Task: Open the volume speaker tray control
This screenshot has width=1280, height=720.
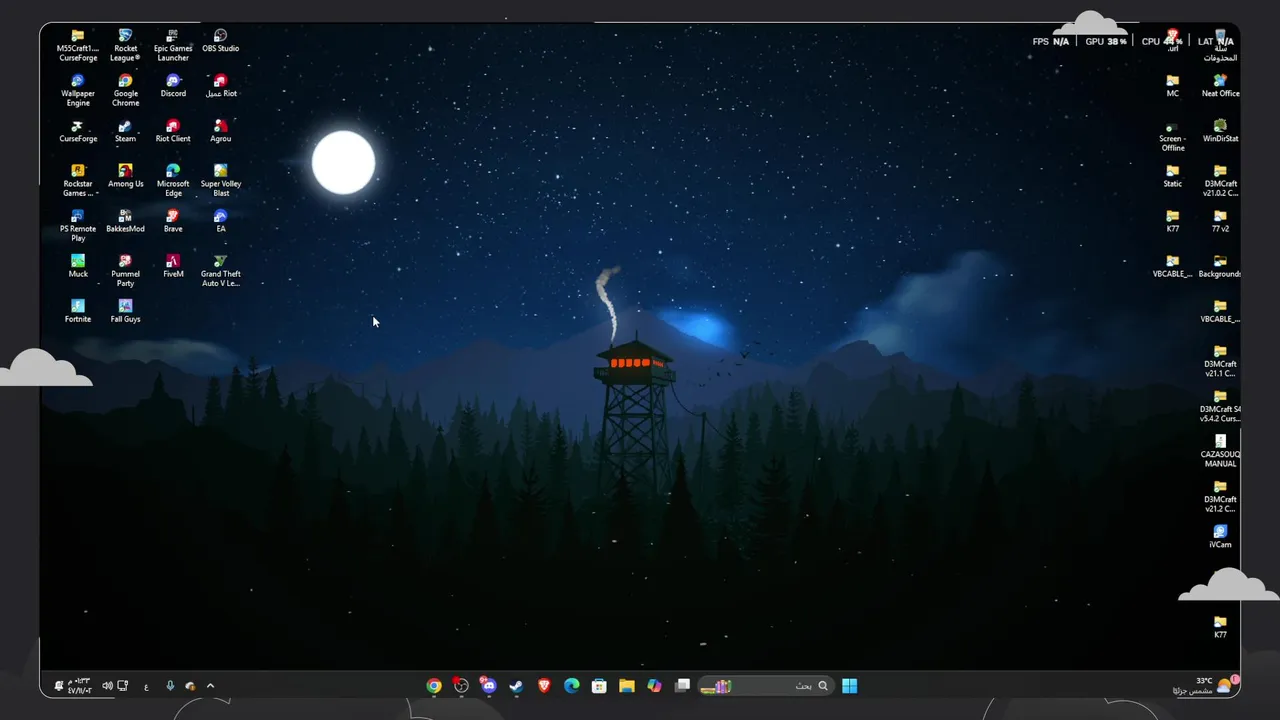Action: tap(107, 686)
